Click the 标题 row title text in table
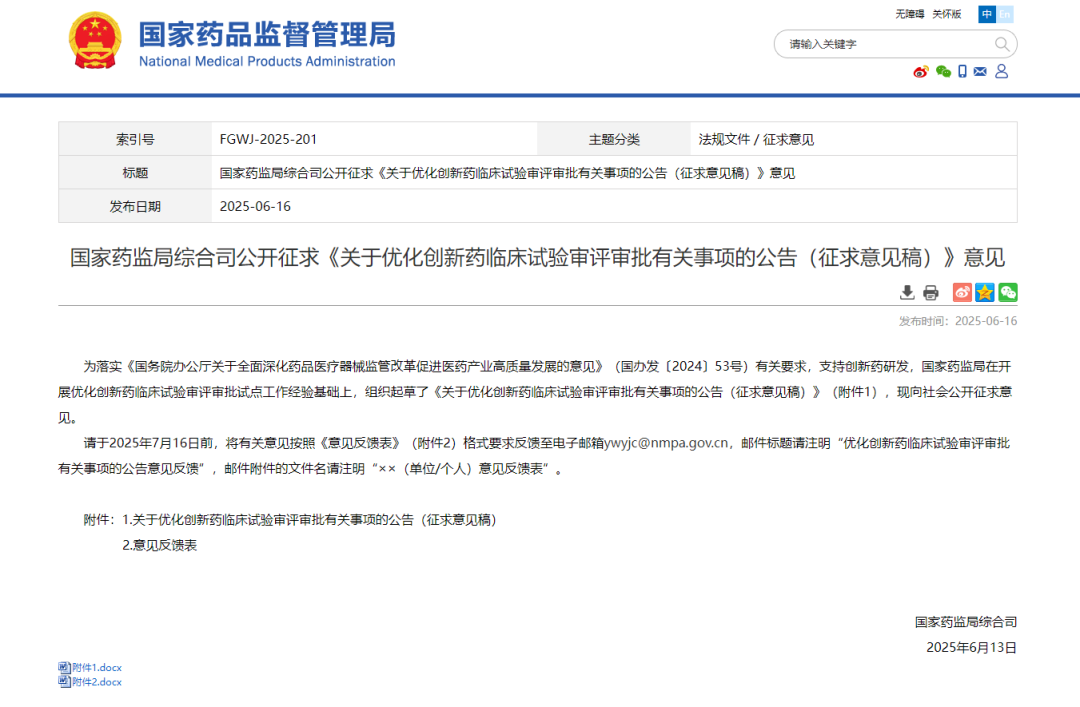Screen dimensions: 1080x707 click(507, 173)
